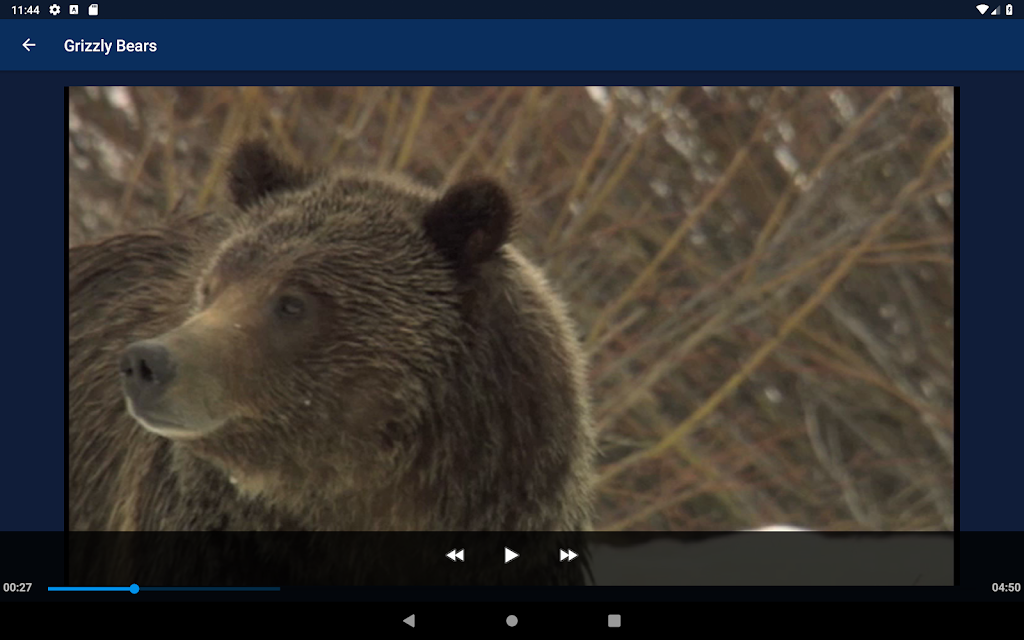1024x640 pixels.
Task: Tap the SD card status icon
Action: [93, 9]
